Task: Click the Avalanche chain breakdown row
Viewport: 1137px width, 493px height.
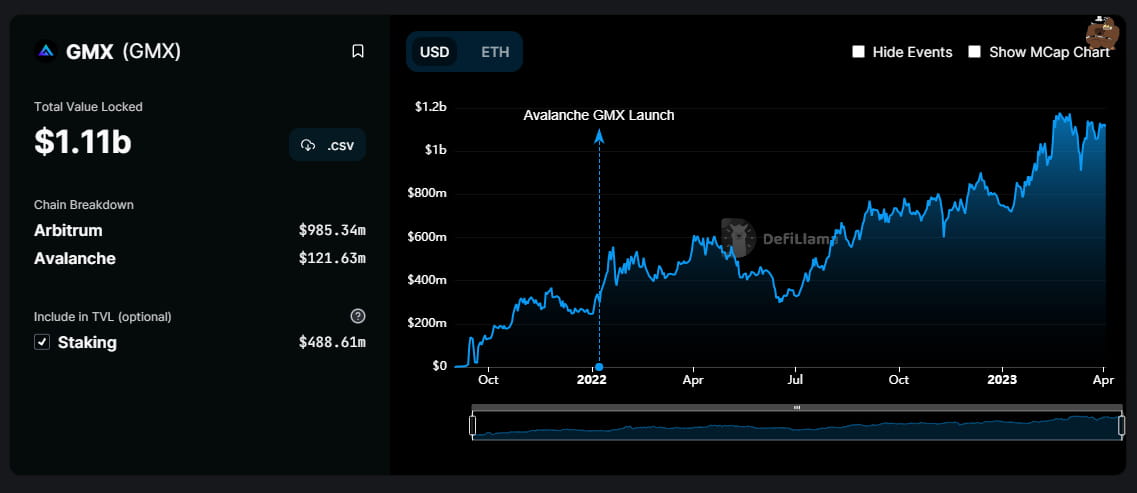Action: tap(200, 258)
